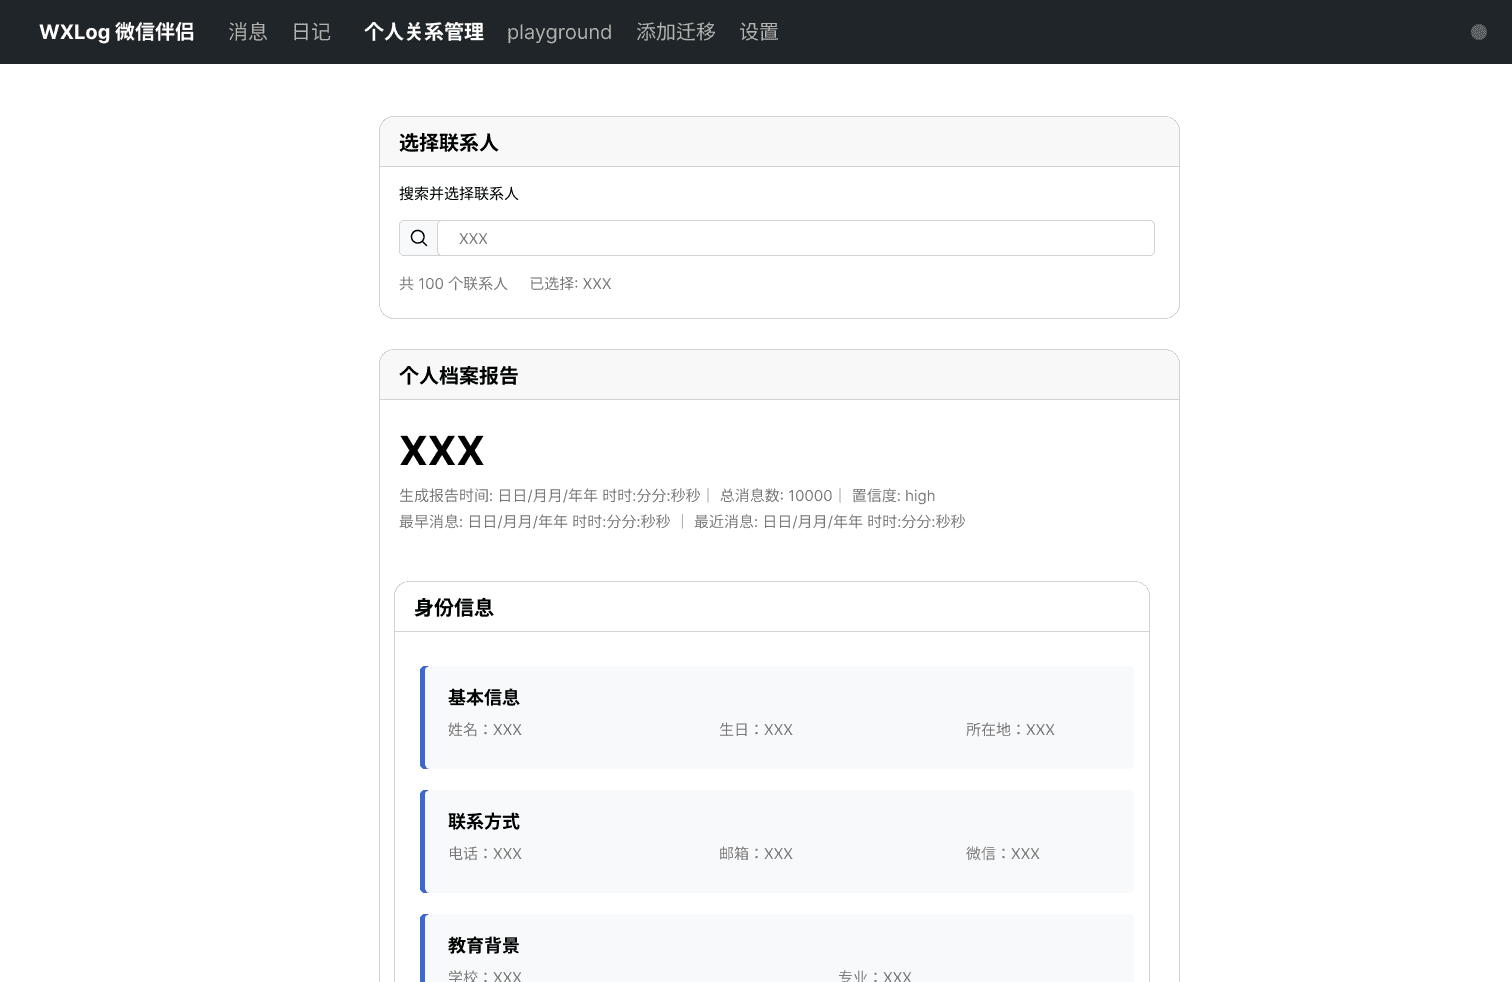Click the XXX report title
Screen dimensions: 1512x982
441,451
